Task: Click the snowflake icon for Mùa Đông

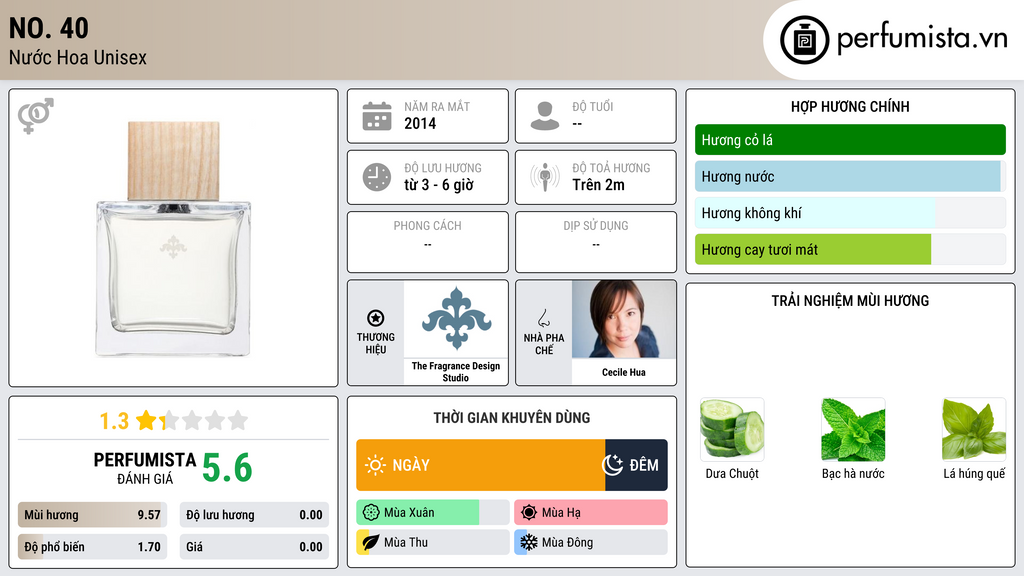Action: (x=529, y=542)
